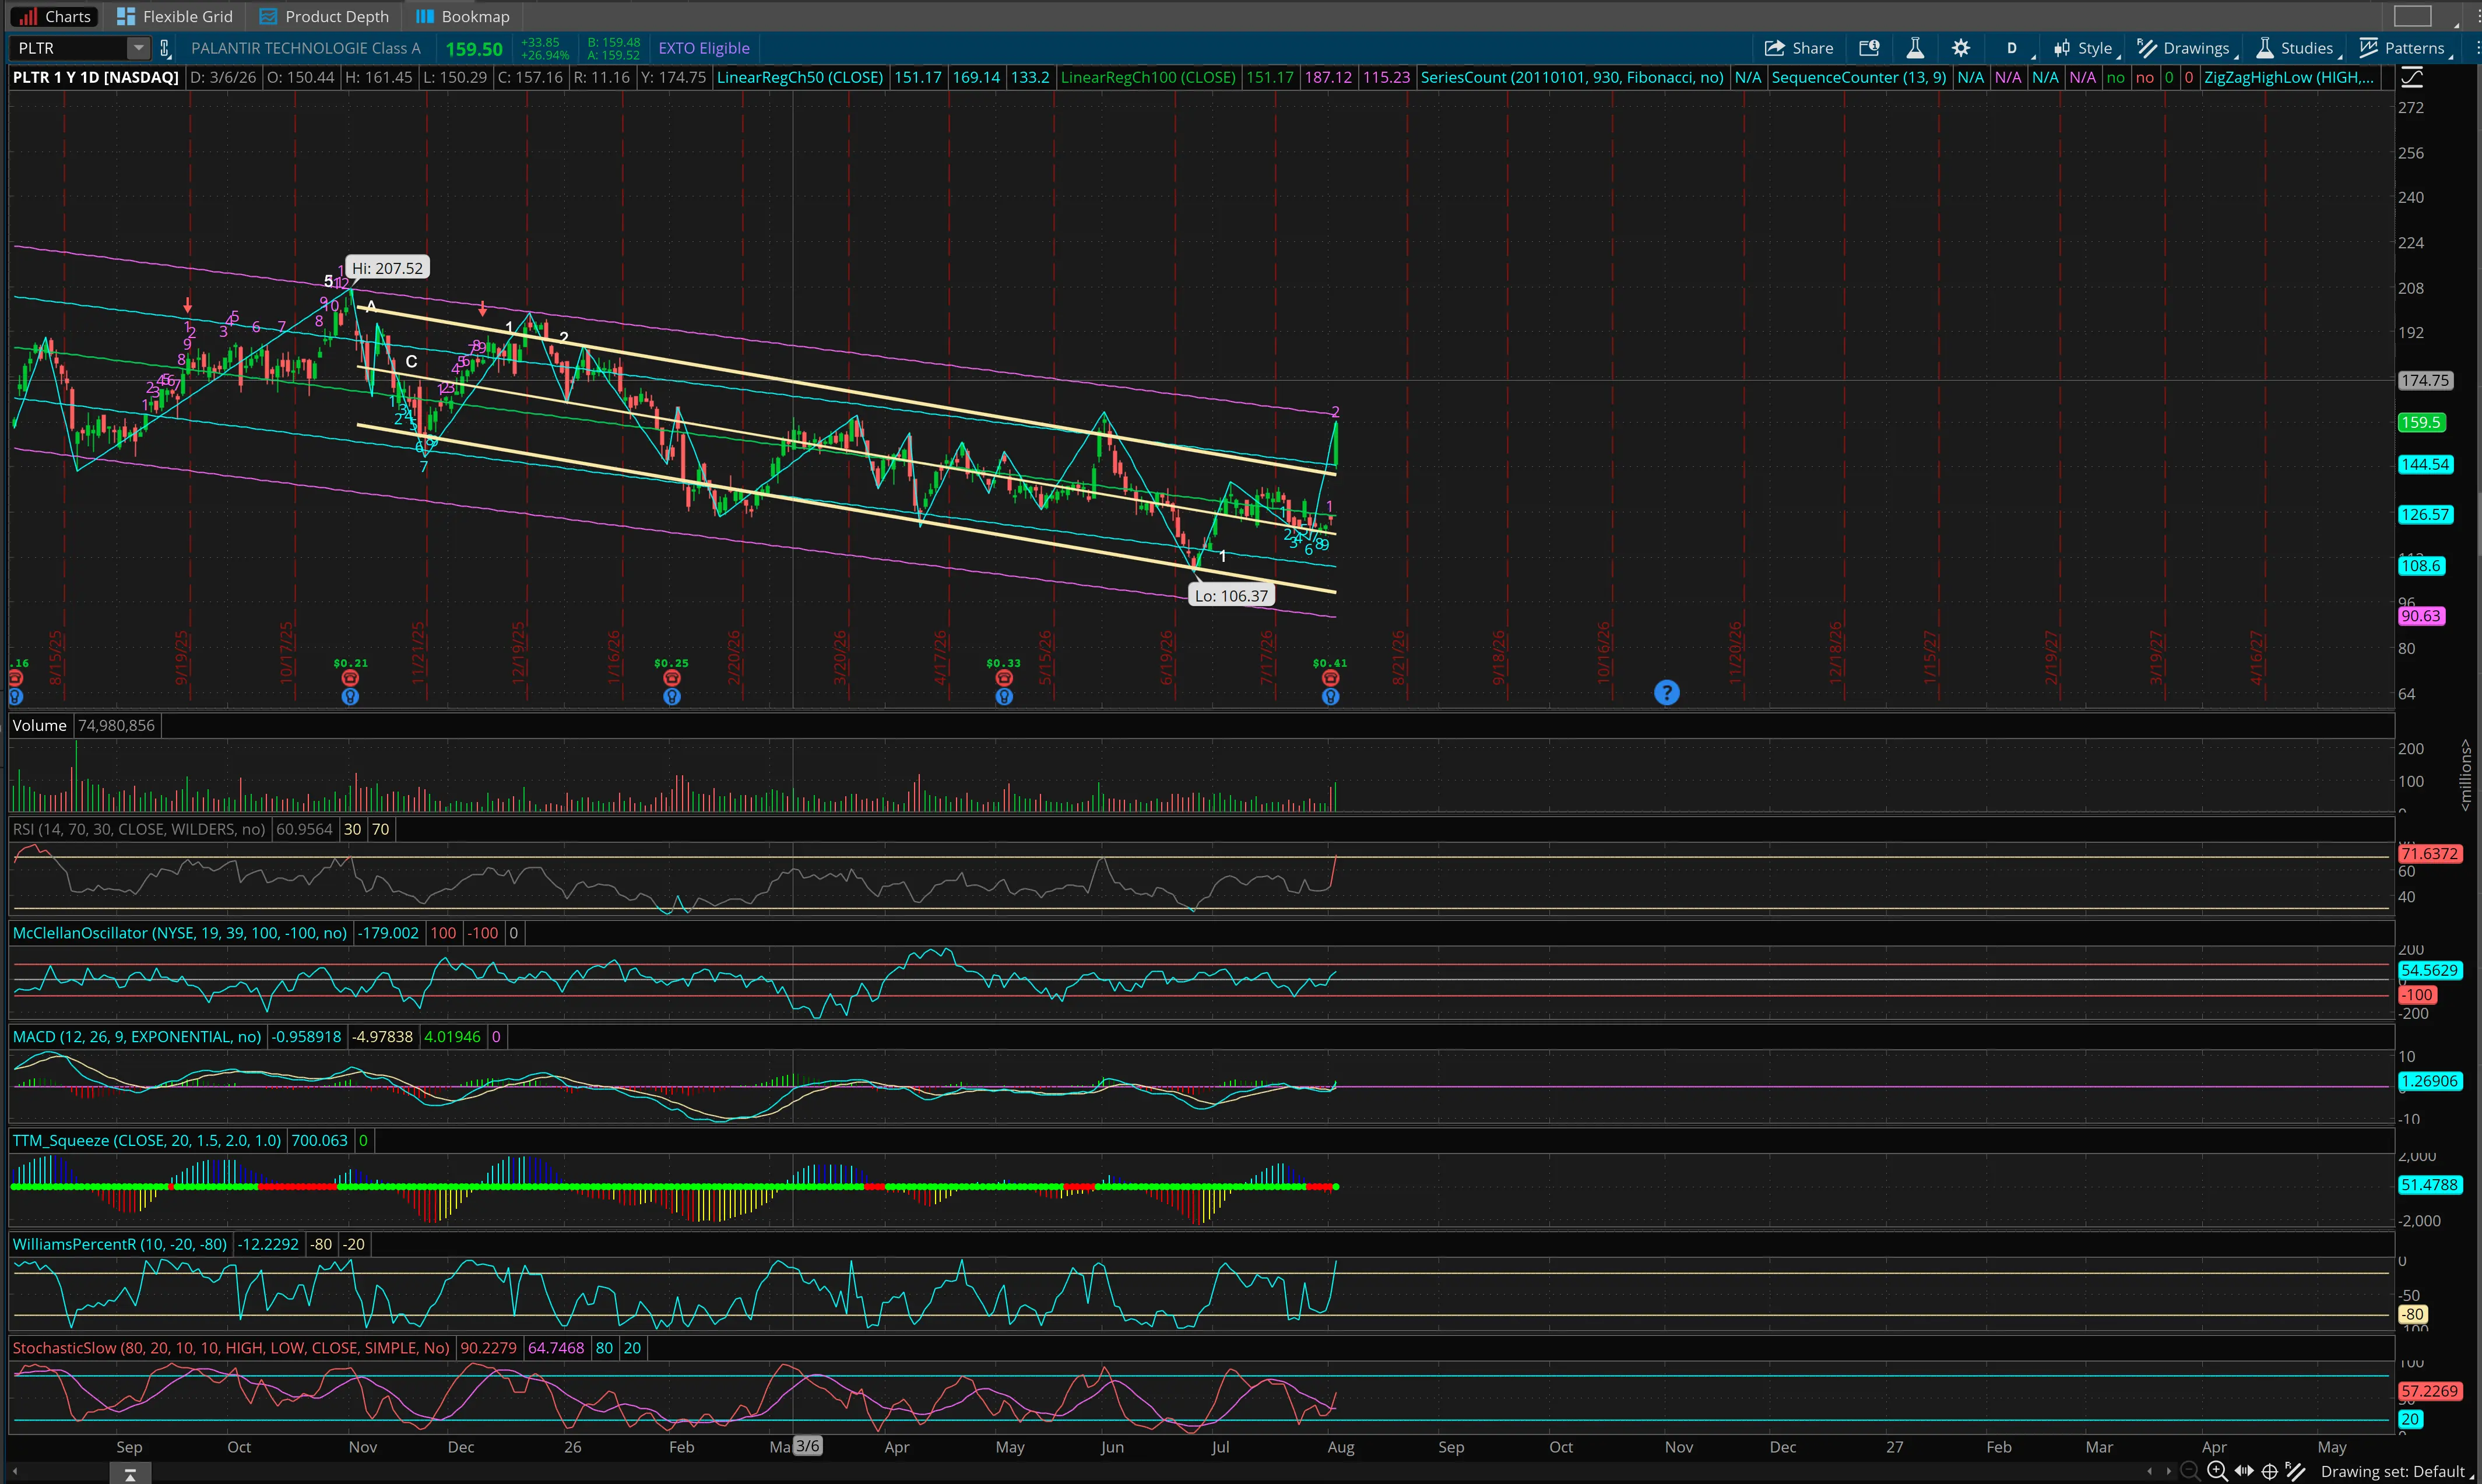Click the $0.41 earnings phone icon

(1330, 678)
